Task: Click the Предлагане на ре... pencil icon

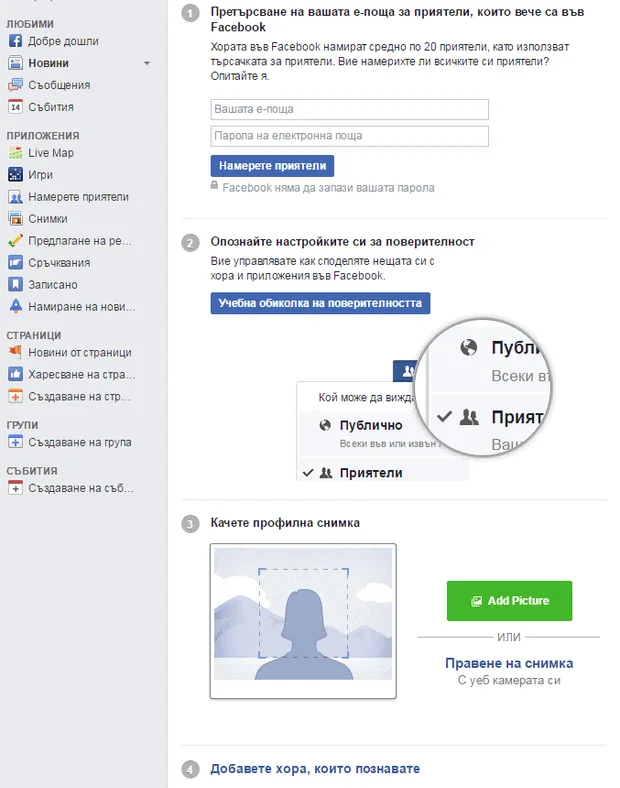Action: coord(16,241)
